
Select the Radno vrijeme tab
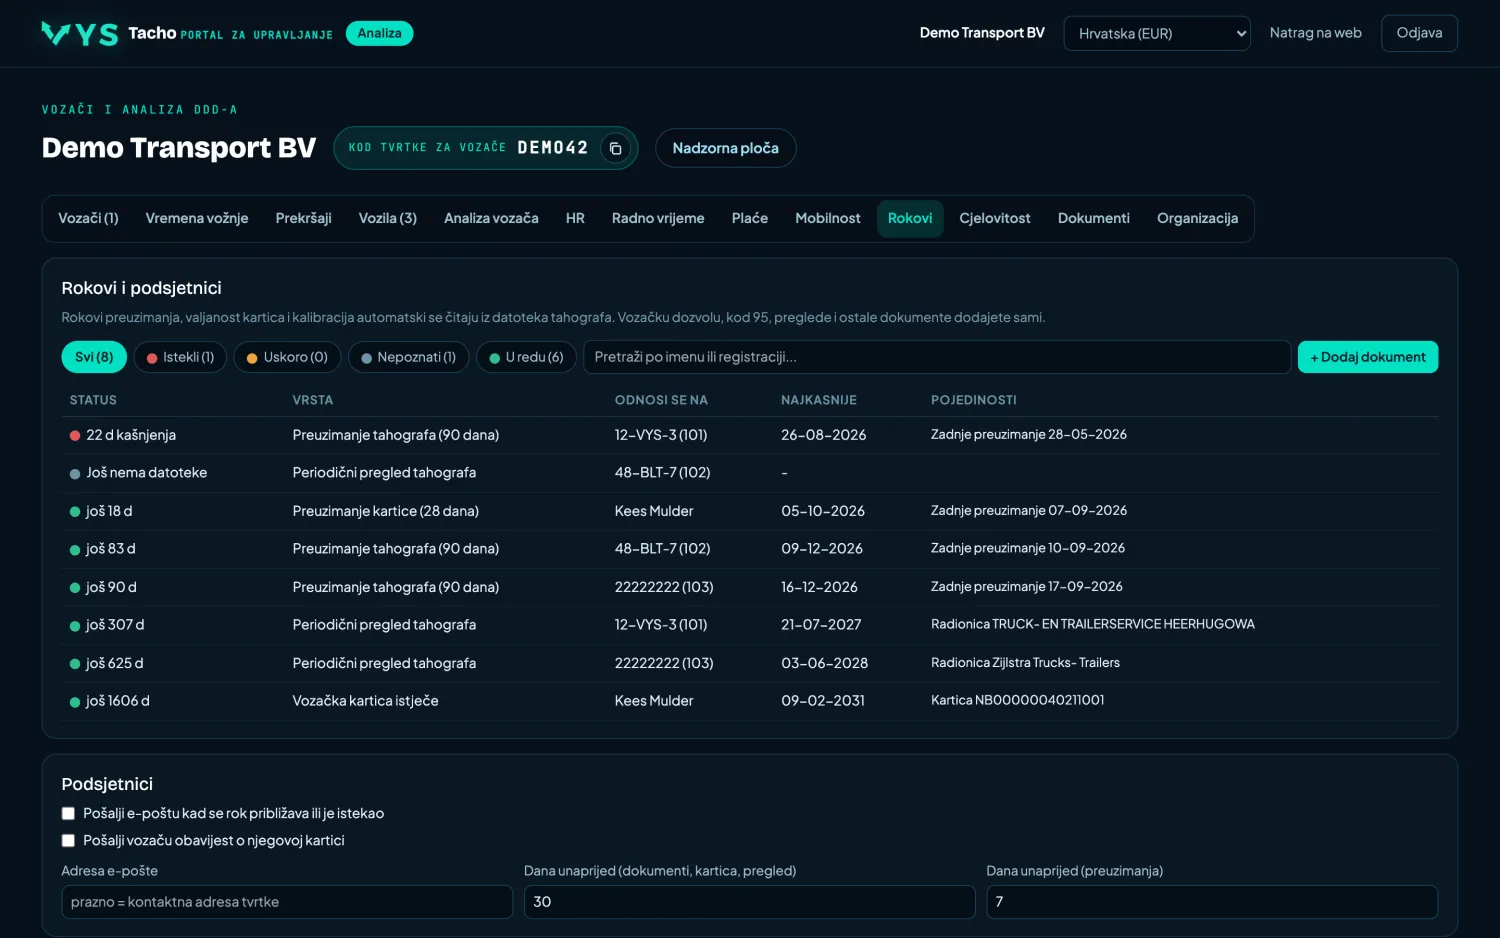(x=658, y=218)
